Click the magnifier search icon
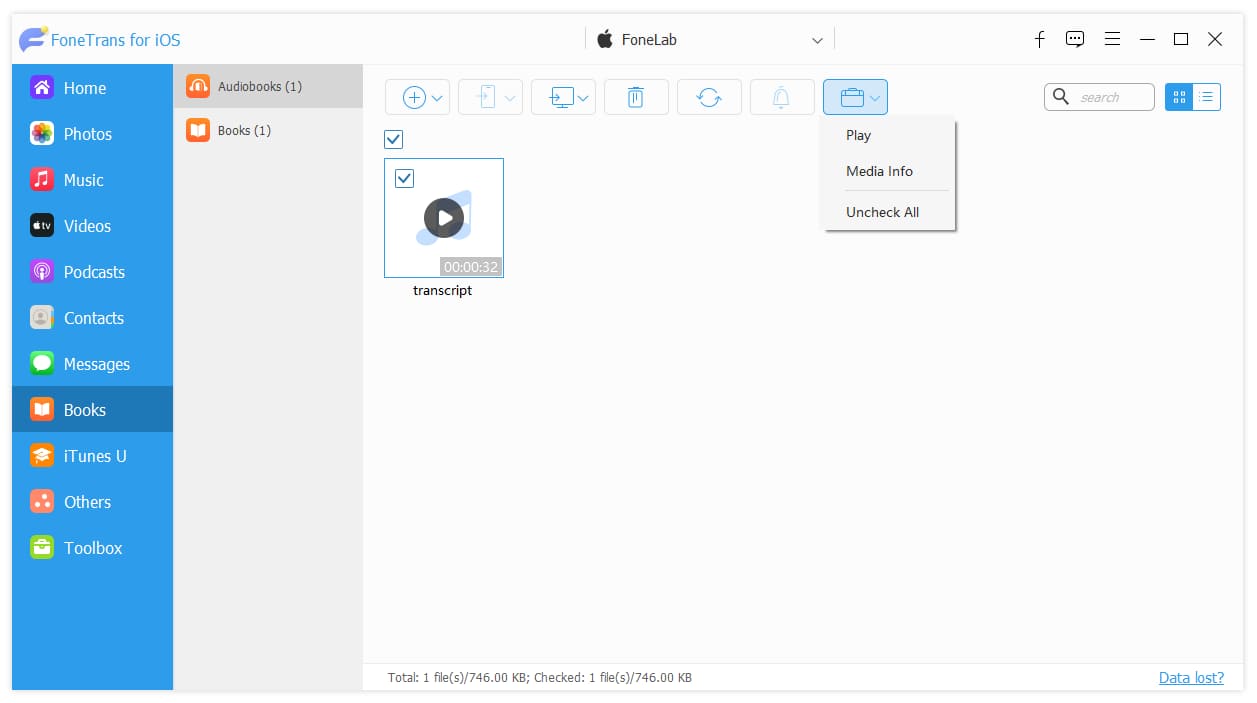1257x703 pixels. [x=1061, y=97]
